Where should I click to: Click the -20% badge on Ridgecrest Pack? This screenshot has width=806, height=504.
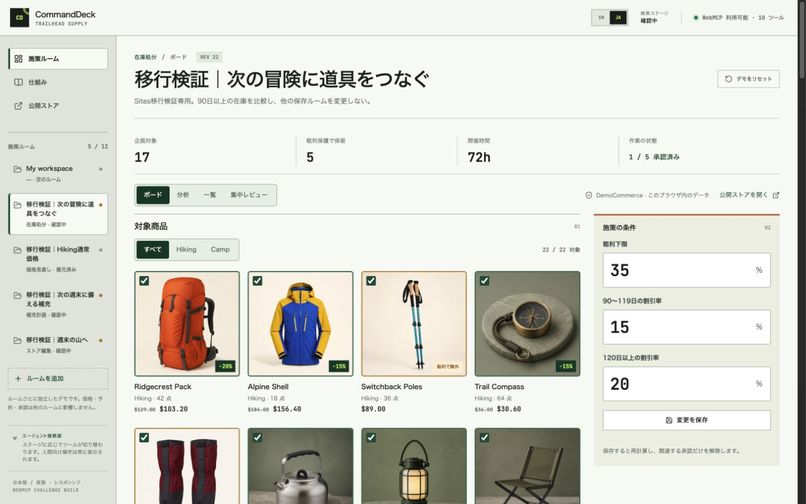(225, 366)
